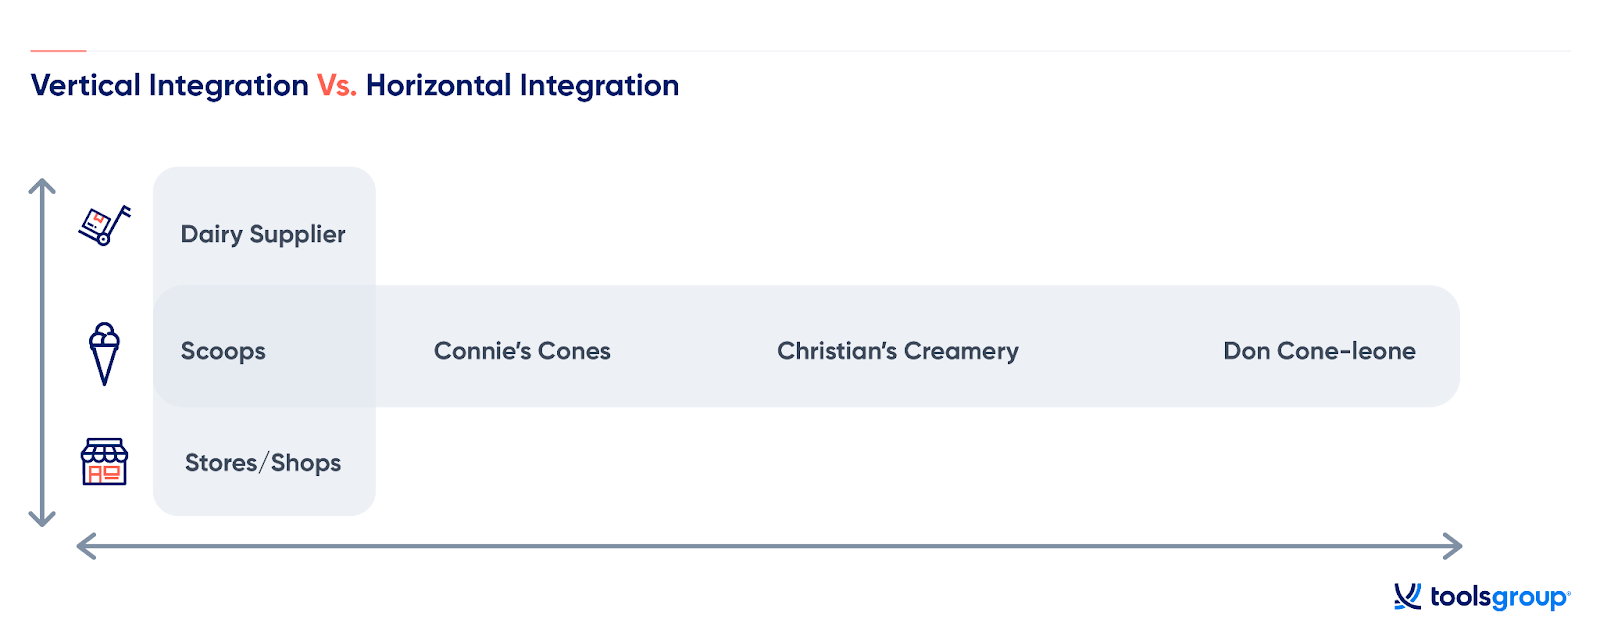1600x634 pixels.
Task: Click the Christian's Creamery label
Action: (898, 351)
